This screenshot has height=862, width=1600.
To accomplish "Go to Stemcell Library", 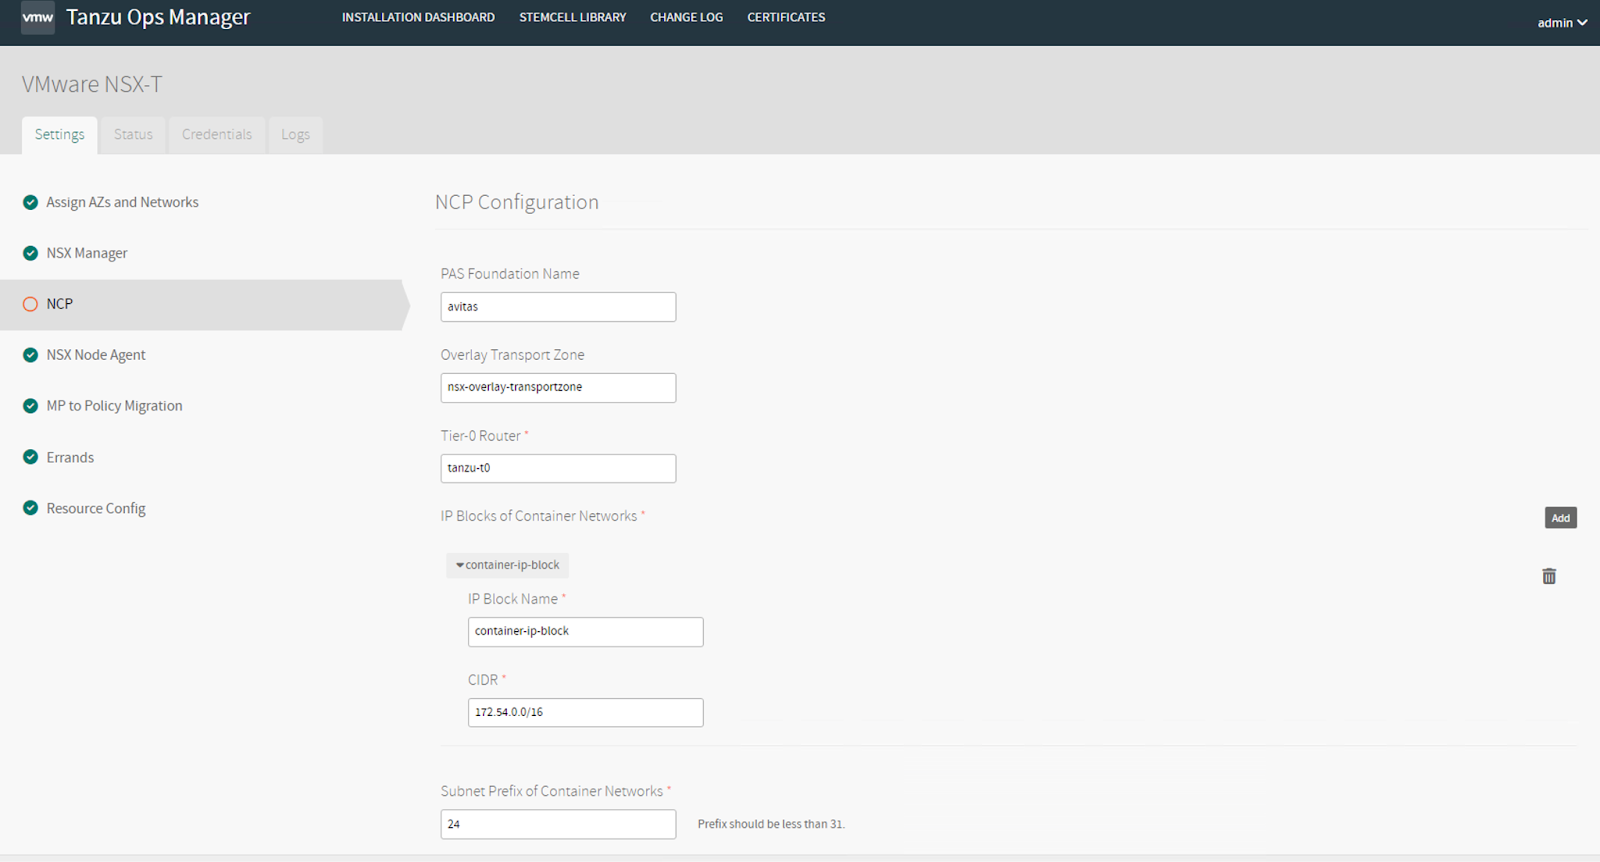I will point(572,17).
